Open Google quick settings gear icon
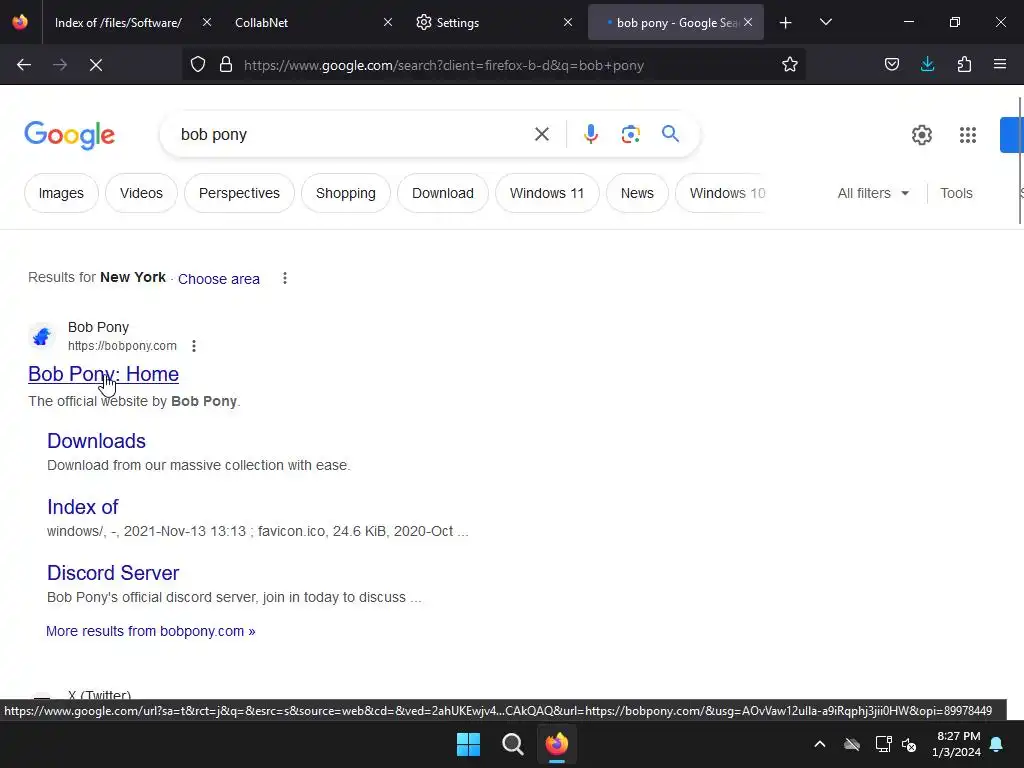The width and height of the screenshot is (1024, 768). (x=921, y=135)
